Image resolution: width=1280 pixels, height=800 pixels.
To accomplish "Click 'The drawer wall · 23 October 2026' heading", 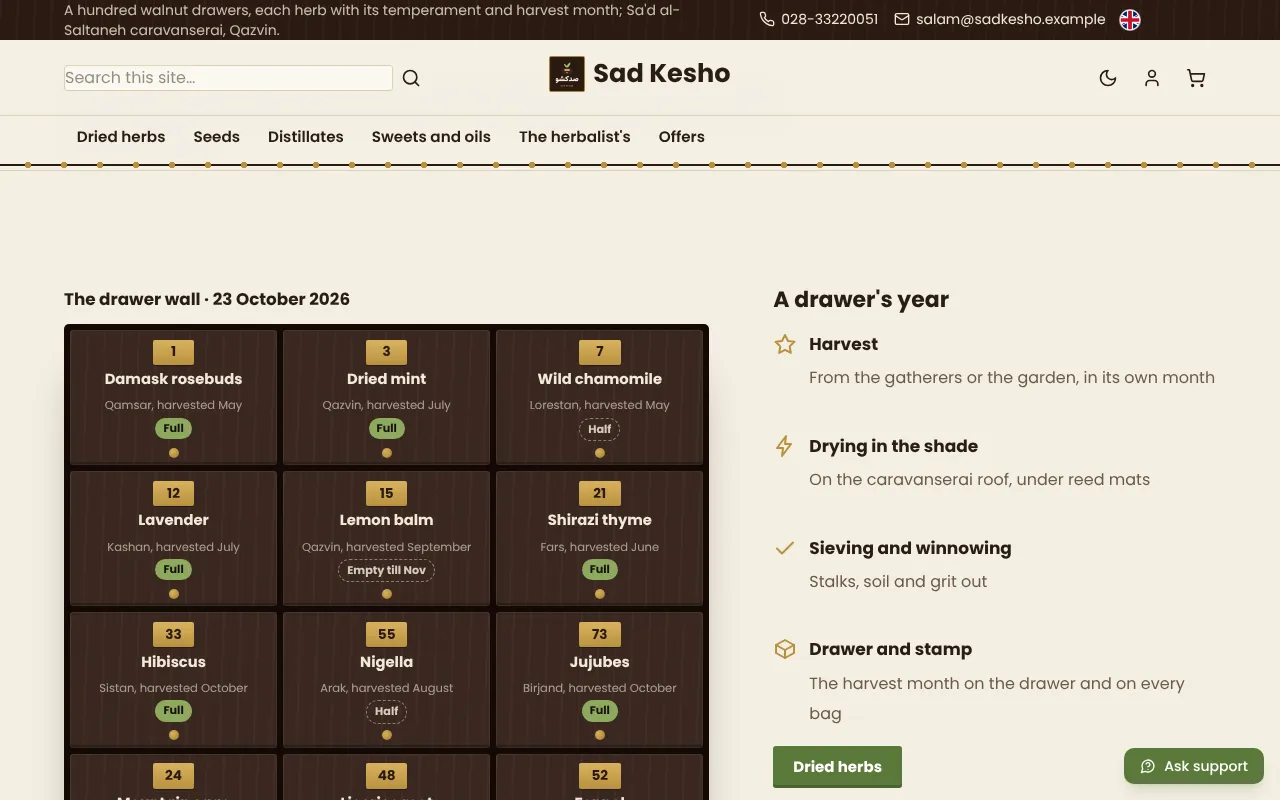I will coord(207,299).
